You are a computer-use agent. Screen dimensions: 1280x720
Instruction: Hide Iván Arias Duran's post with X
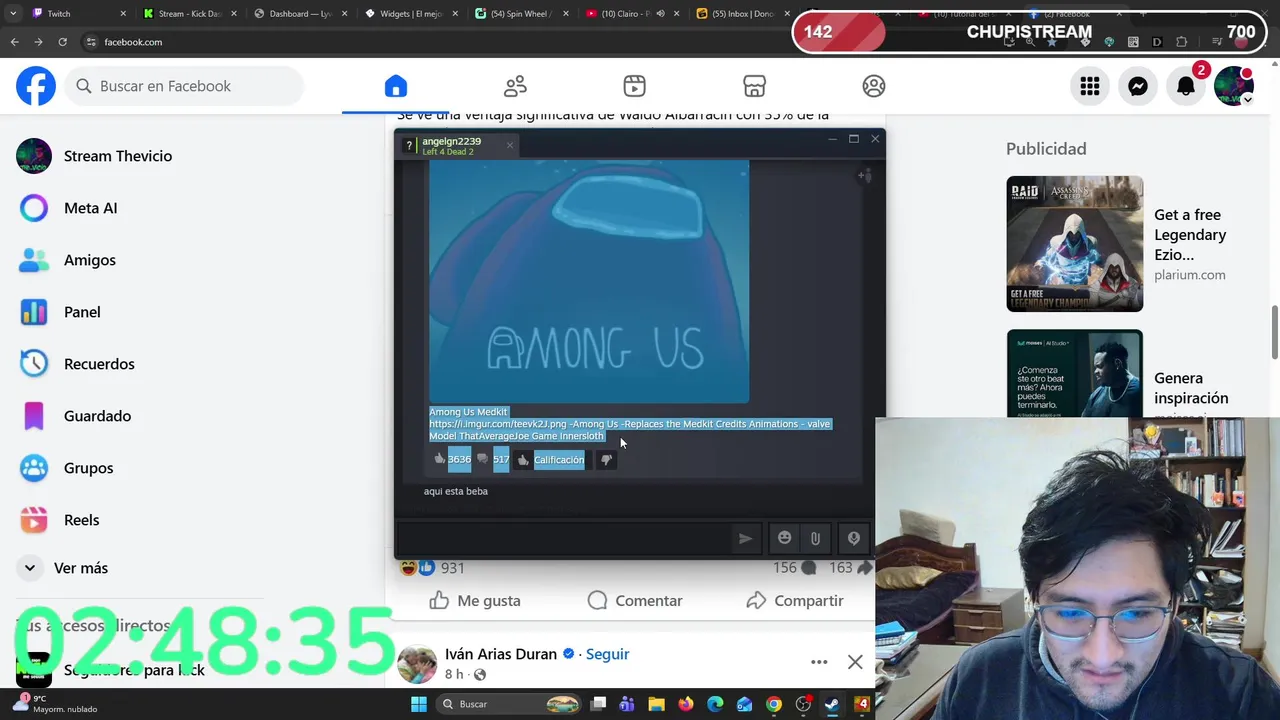855,662
